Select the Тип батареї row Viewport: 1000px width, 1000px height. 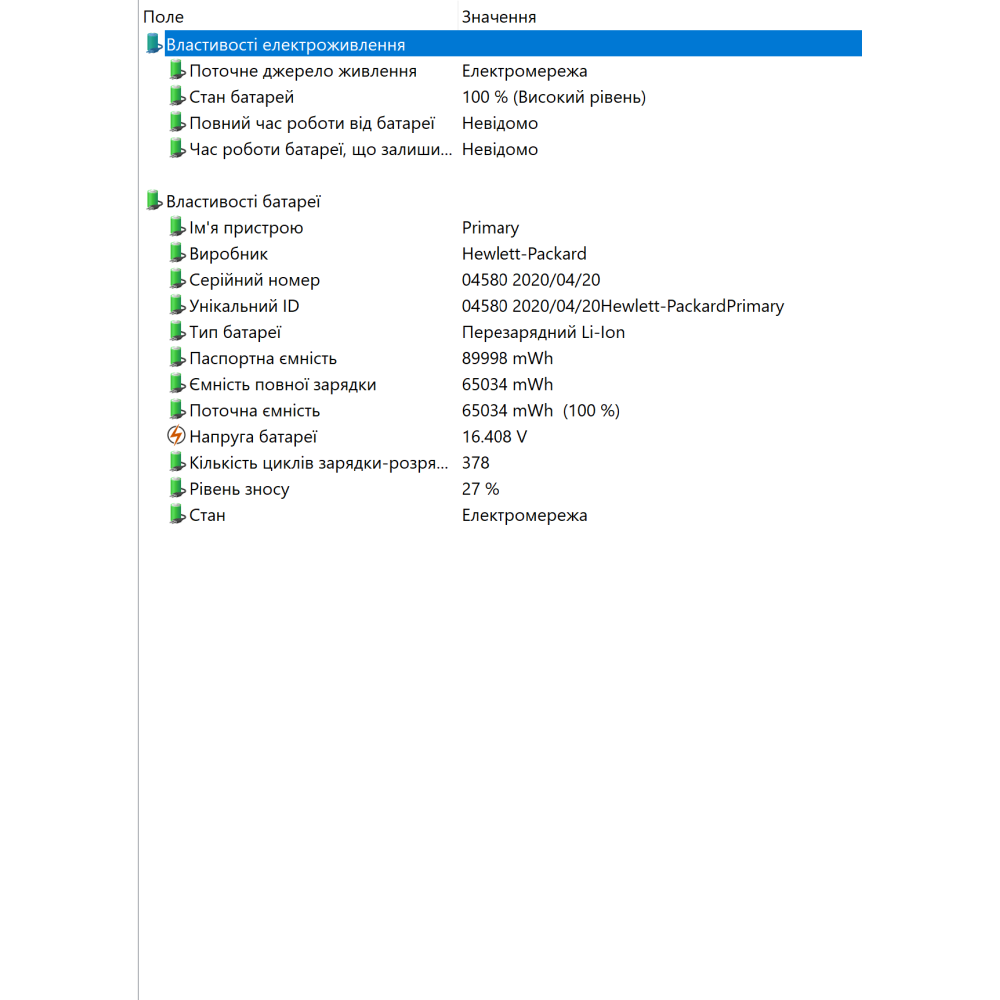point(235,332)
